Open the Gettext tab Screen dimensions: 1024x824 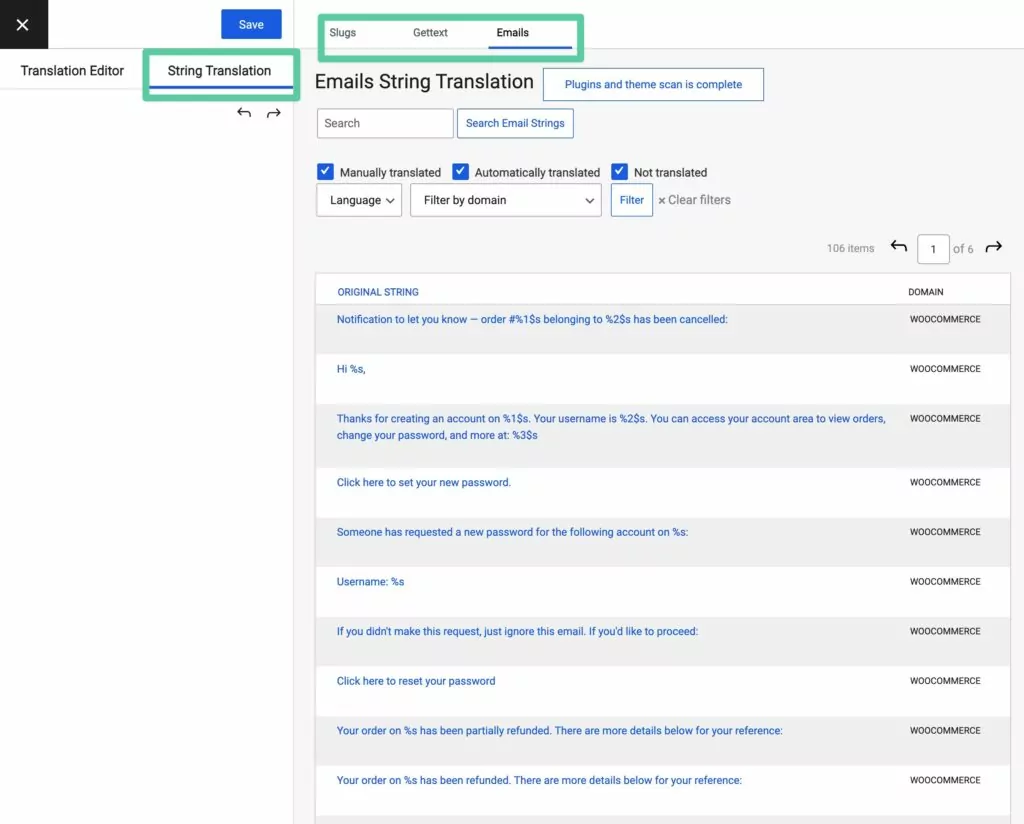coord(430,33)
